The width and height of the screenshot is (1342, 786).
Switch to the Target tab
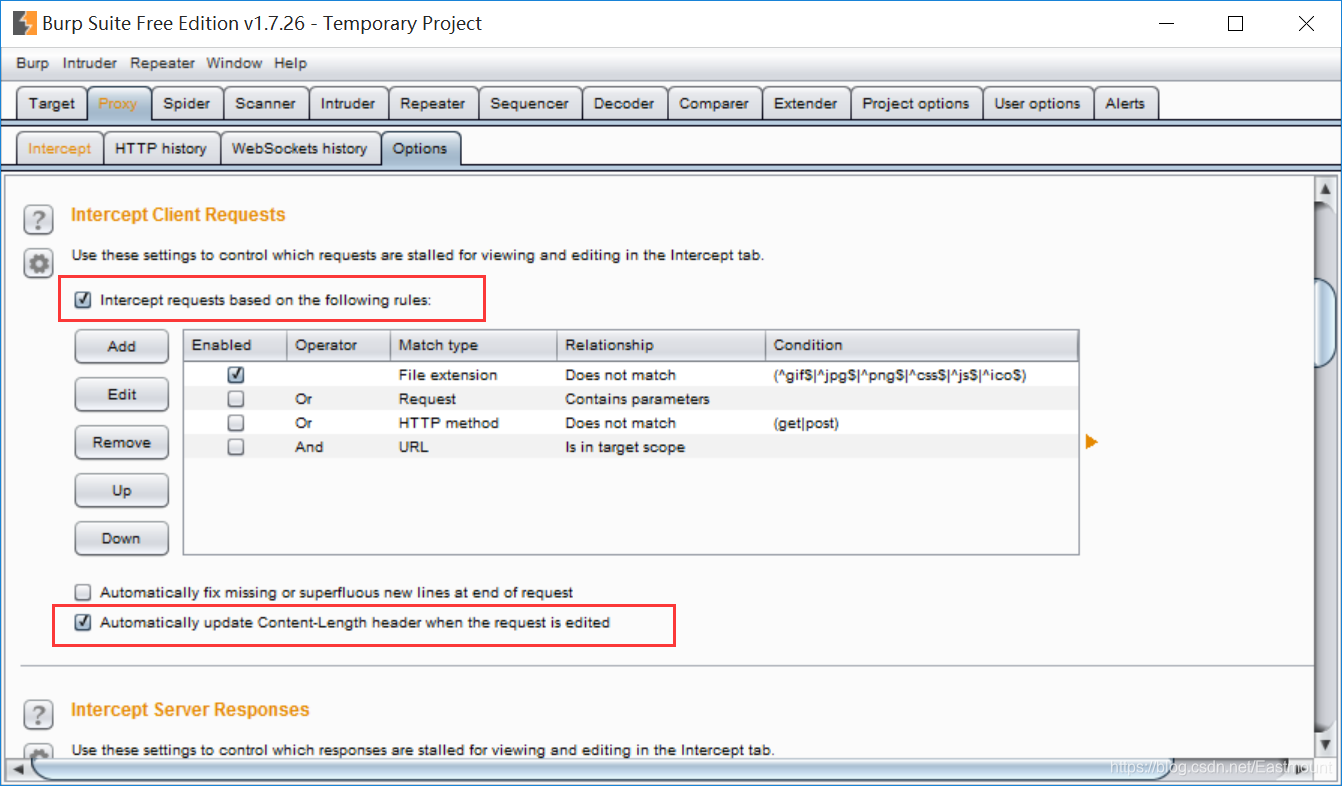[x=52, y=103]
